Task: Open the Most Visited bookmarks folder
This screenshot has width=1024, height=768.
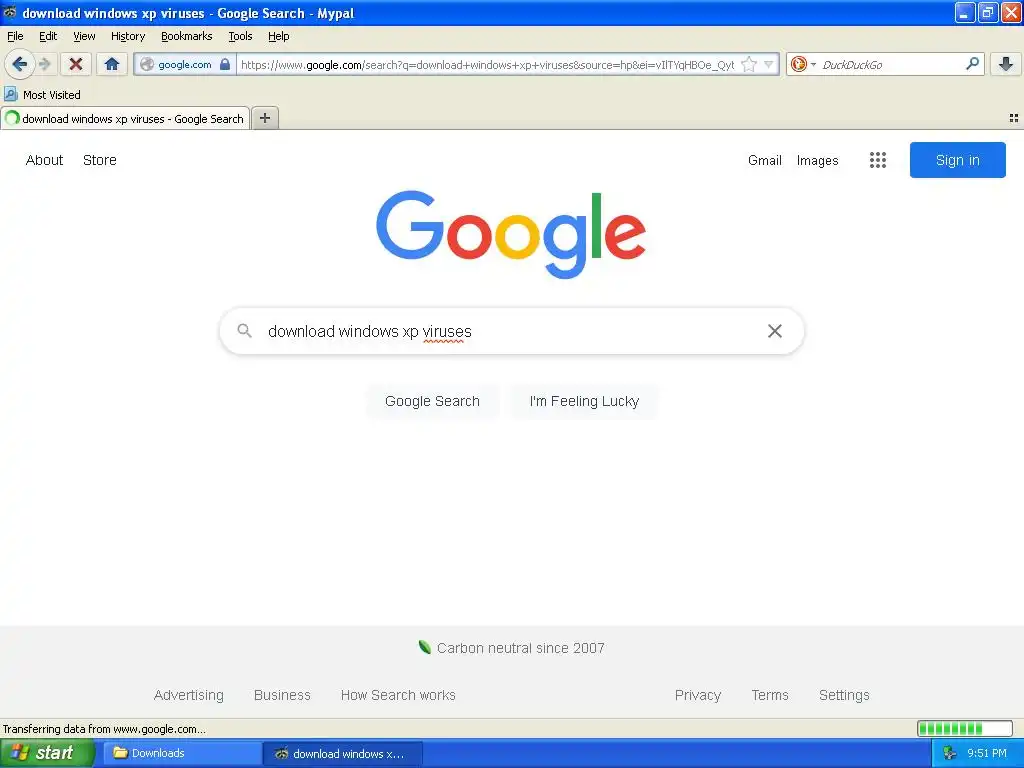Action: (x=42, y=95)
